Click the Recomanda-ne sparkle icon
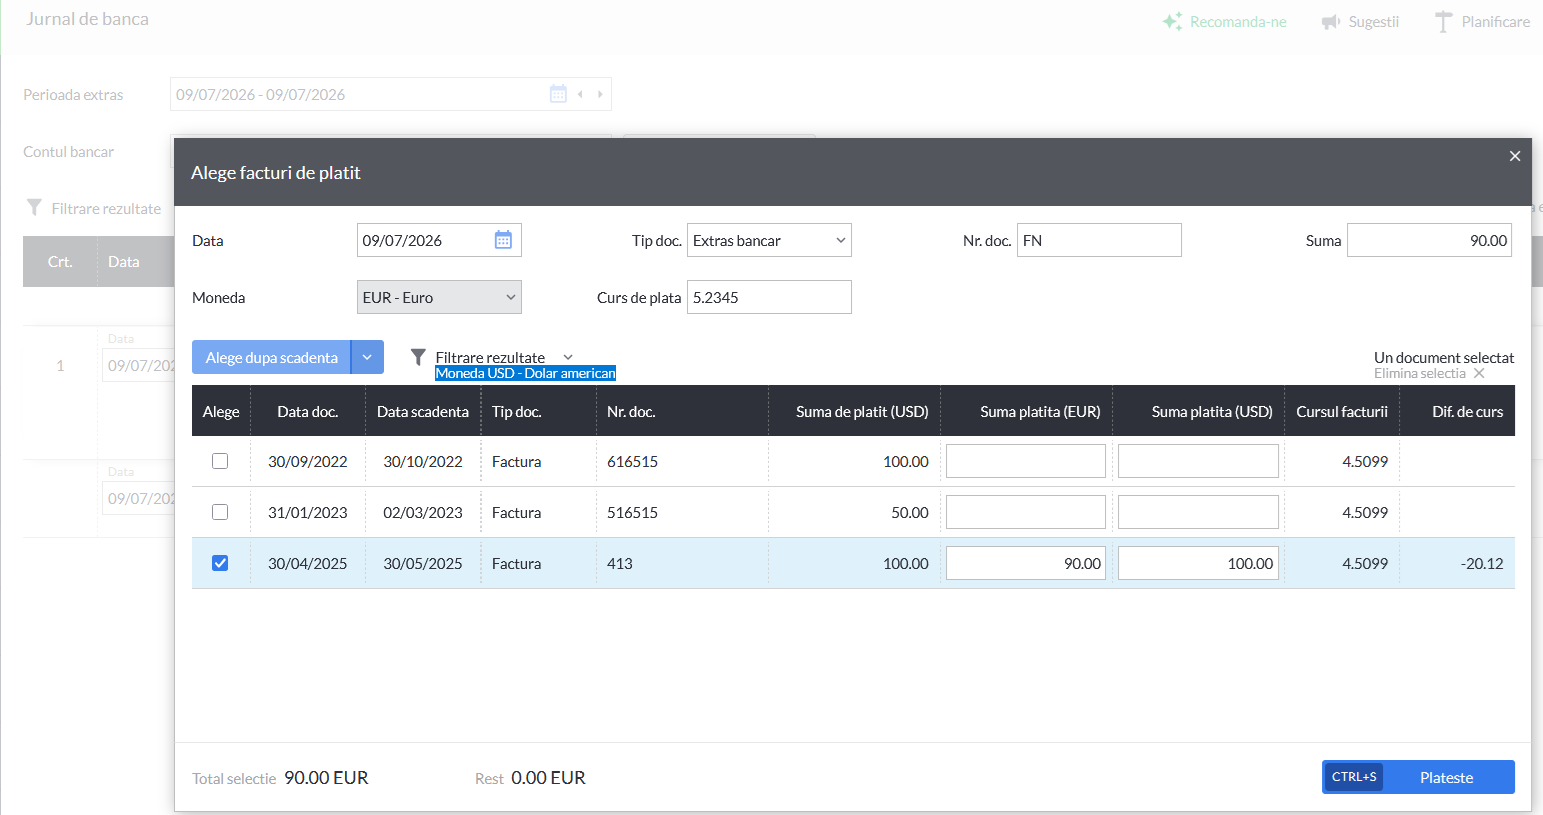 tap(1172, 21)
